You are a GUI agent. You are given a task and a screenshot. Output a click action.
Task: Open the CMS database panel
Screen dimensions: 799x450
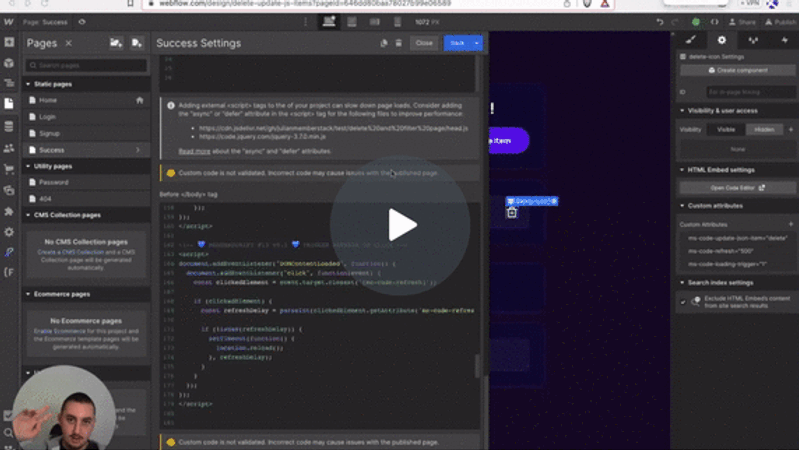point(9,126)
